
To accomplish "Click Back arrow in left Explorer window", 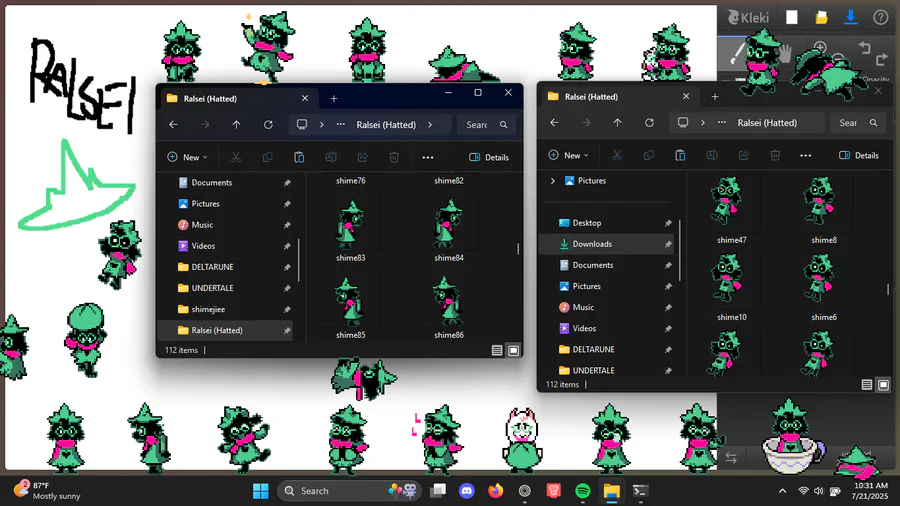I will (x=173, y=124).
